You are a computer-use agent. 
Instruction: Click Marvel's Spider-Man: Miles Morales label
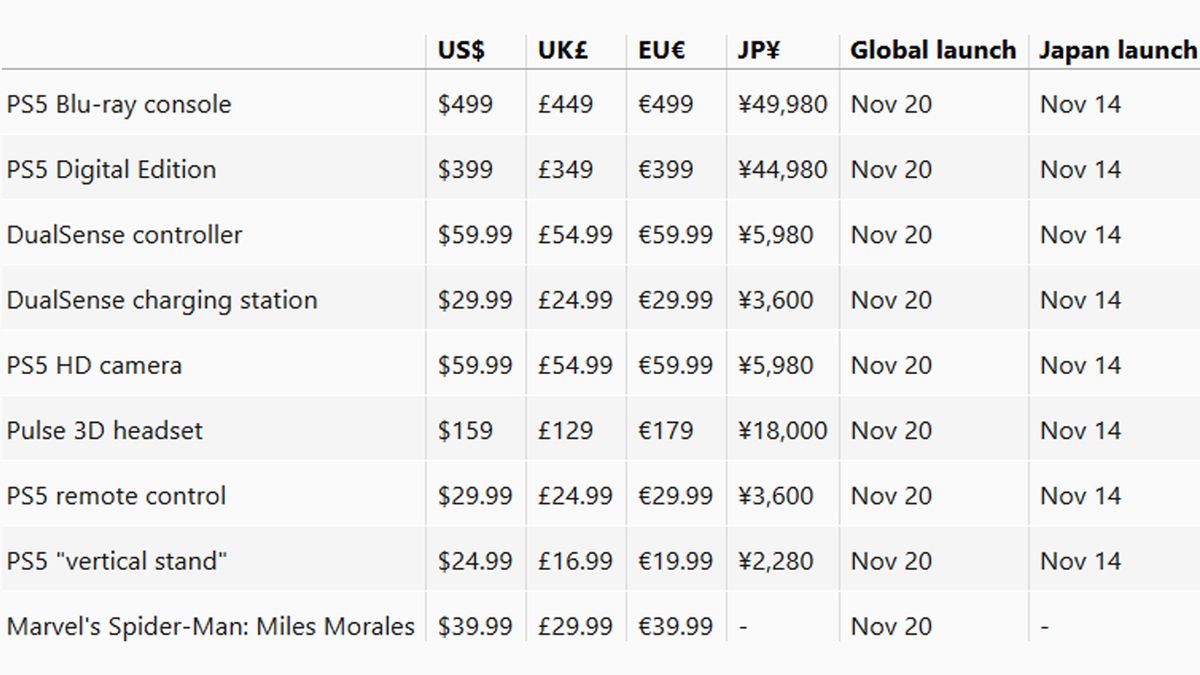[210, 627]
